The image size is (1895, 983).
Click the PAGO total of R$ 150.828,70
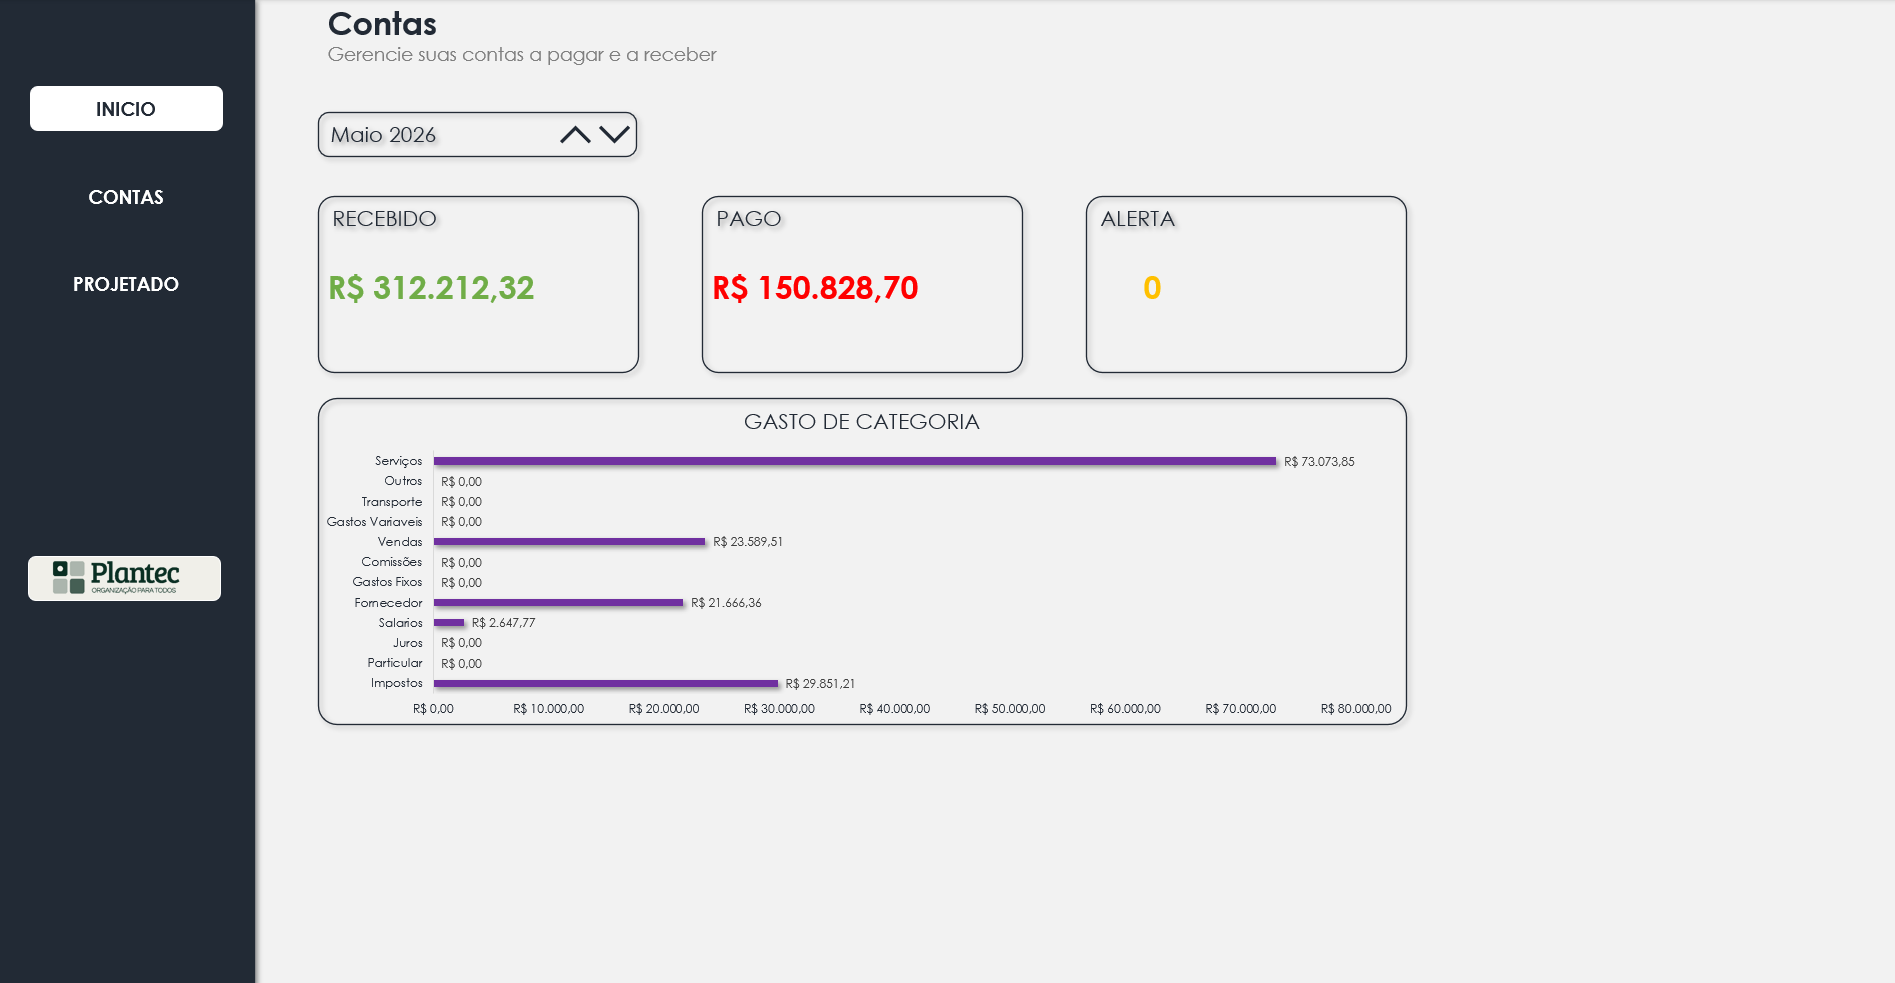pos(815,288)
